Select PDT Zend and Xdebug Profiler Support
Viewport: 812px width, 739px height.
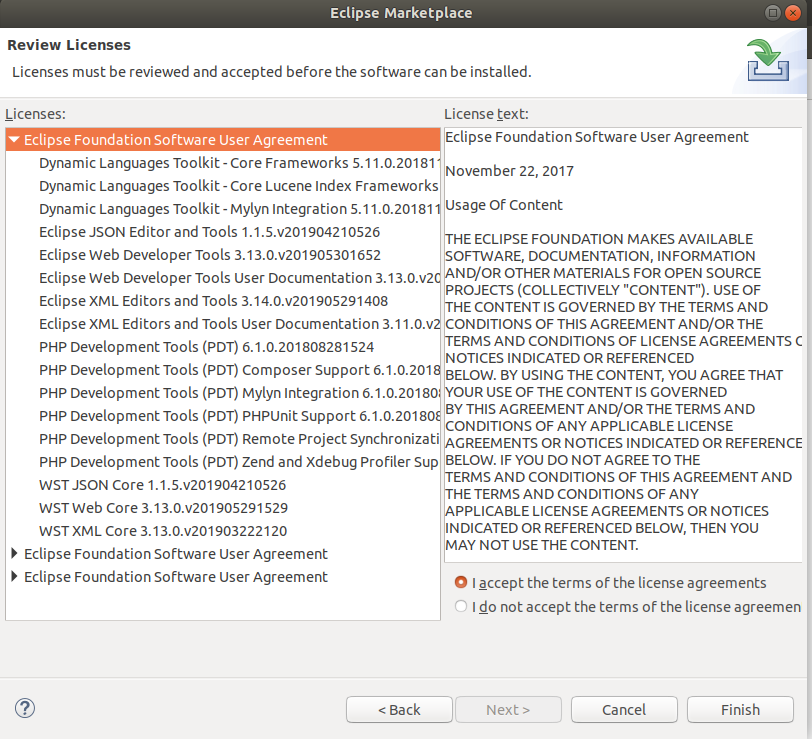pyautogui.click(x=239, y=461)
